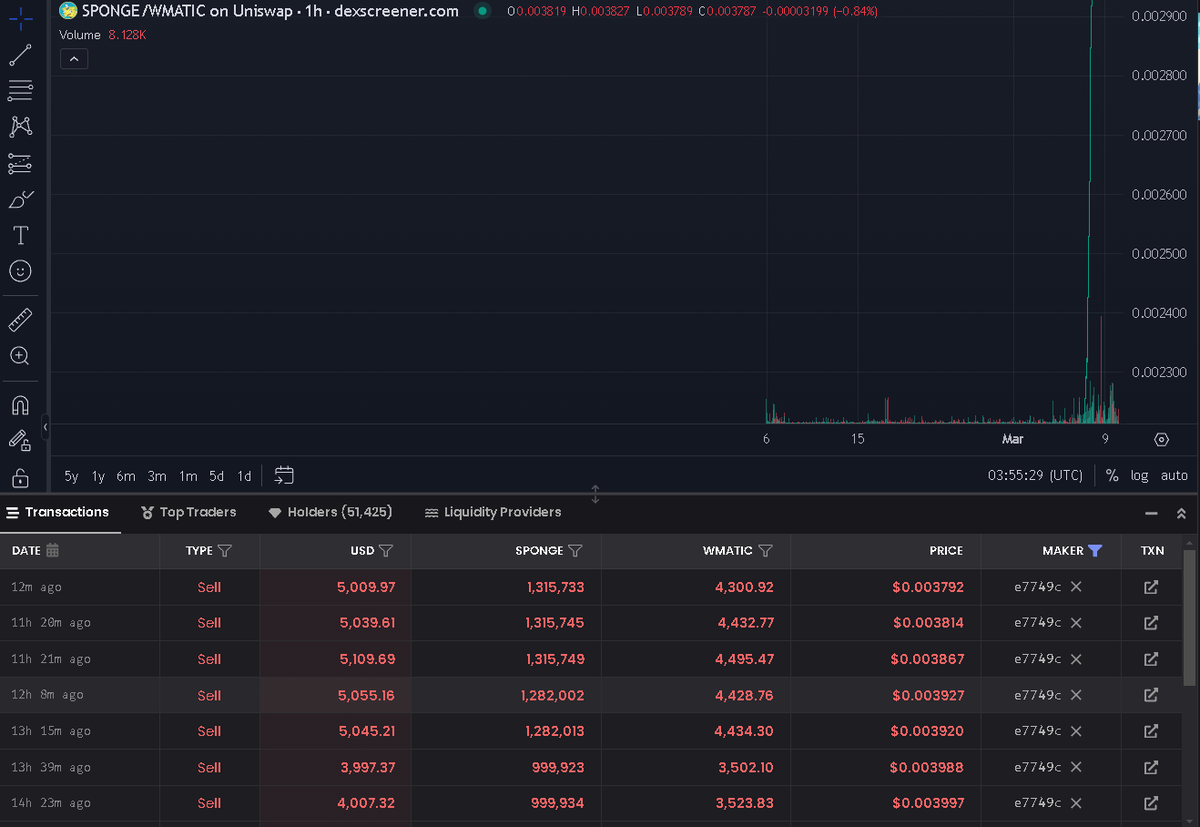This screenshot has height=827, width=1200.
Task: Toggle logarithmic price scale
Action: coord(1139,476)
